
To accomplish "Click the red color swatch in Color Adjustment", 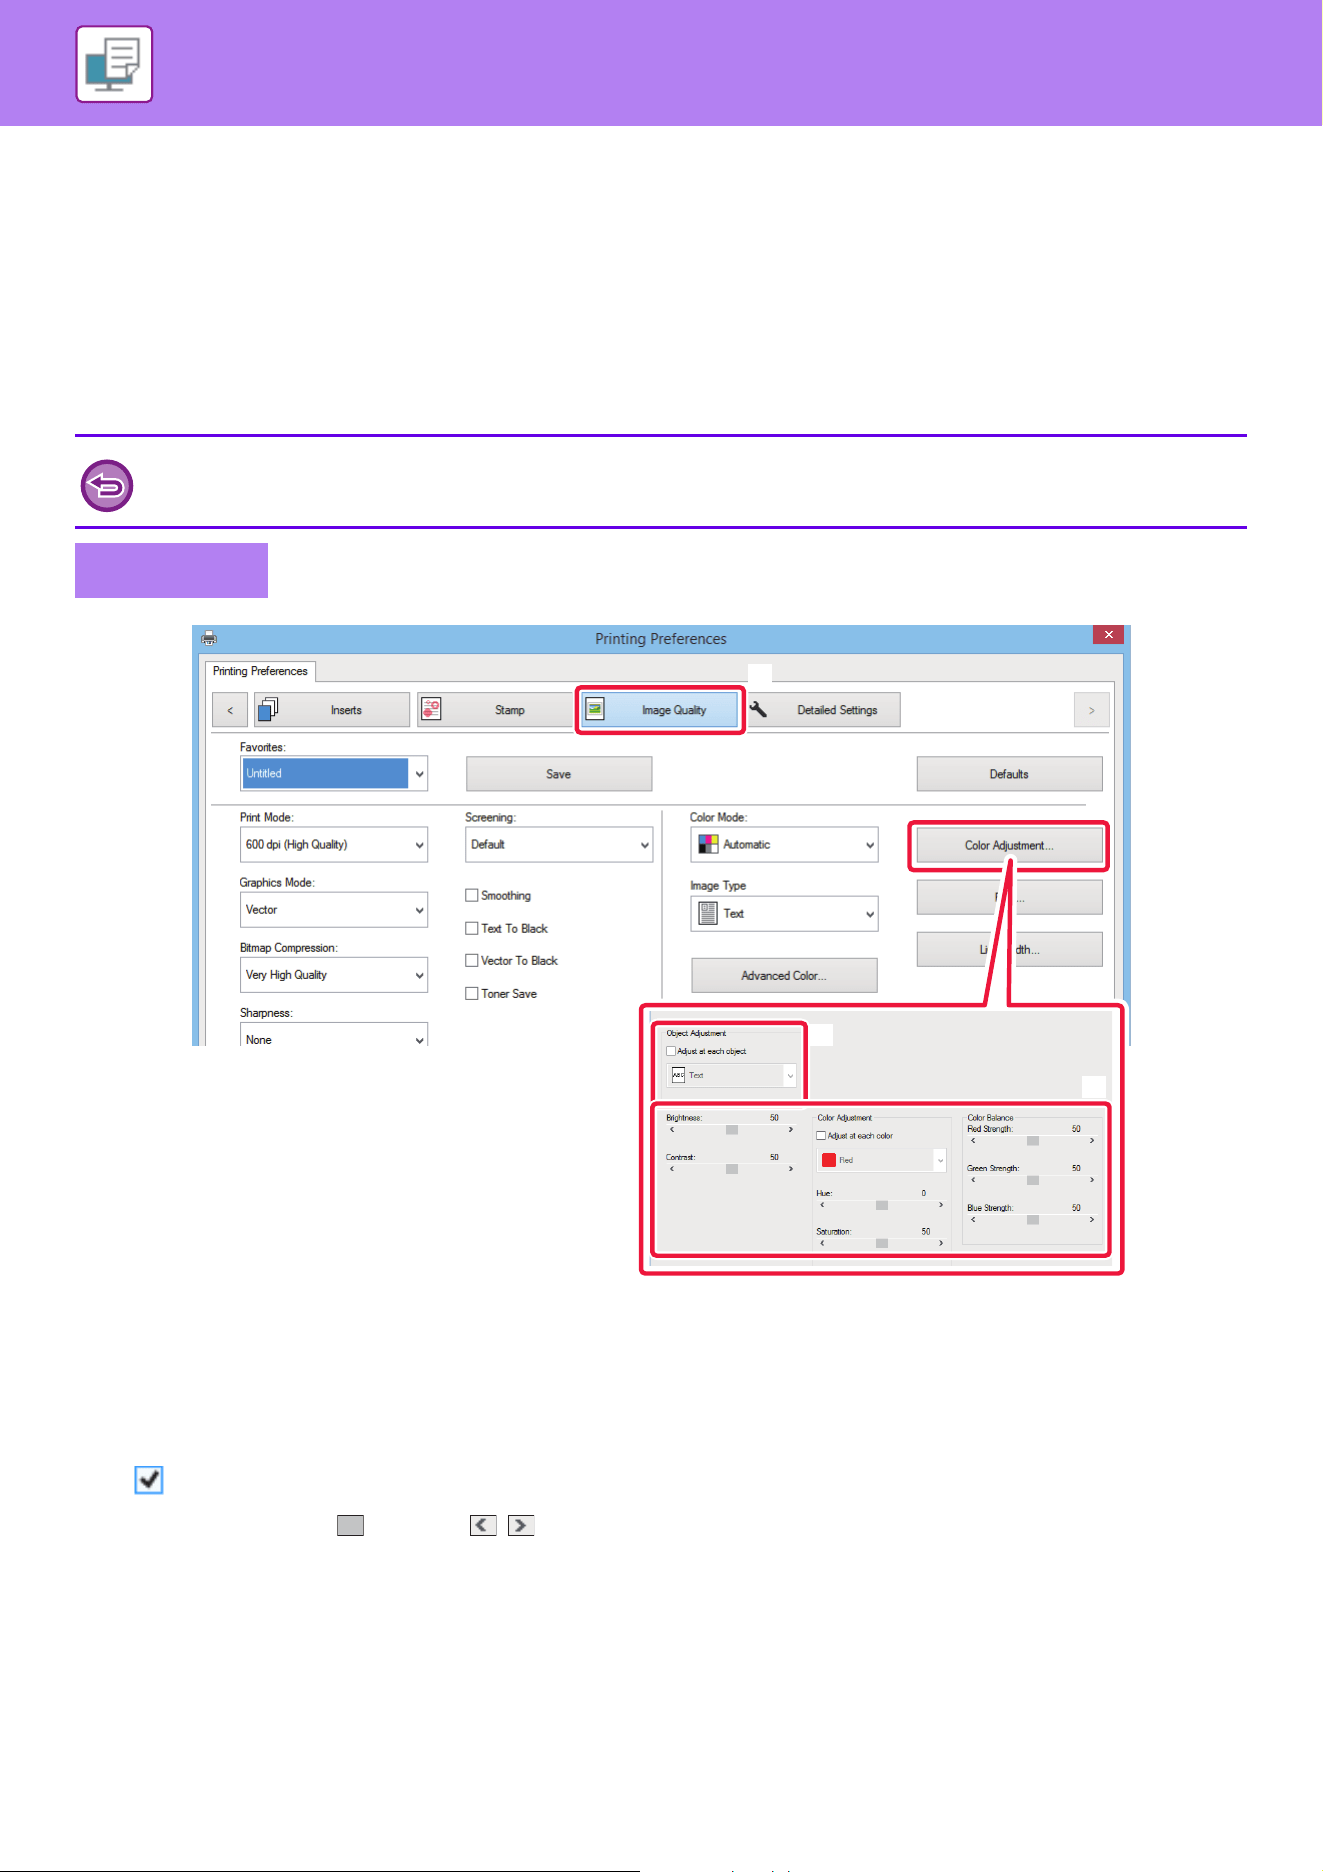I will (x=829, y=1160).
